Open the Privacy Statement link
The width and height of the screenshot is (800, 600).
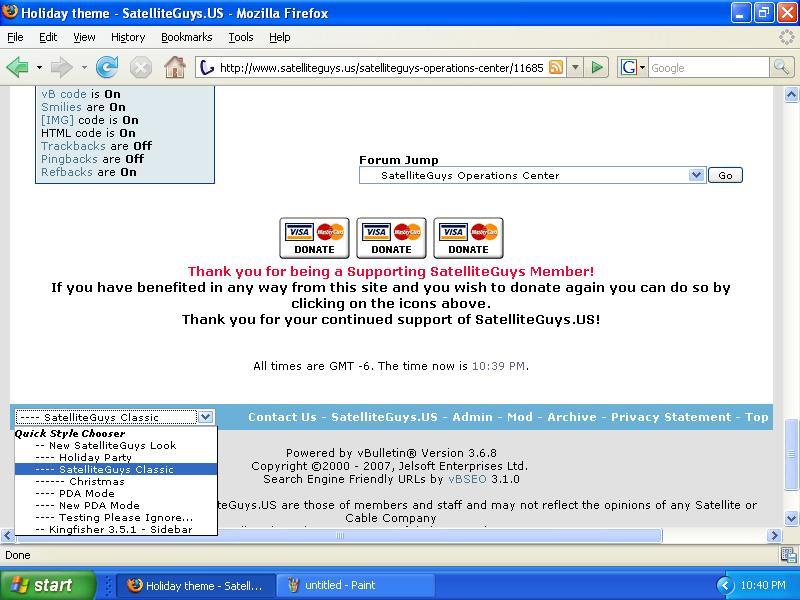(671, 417)
